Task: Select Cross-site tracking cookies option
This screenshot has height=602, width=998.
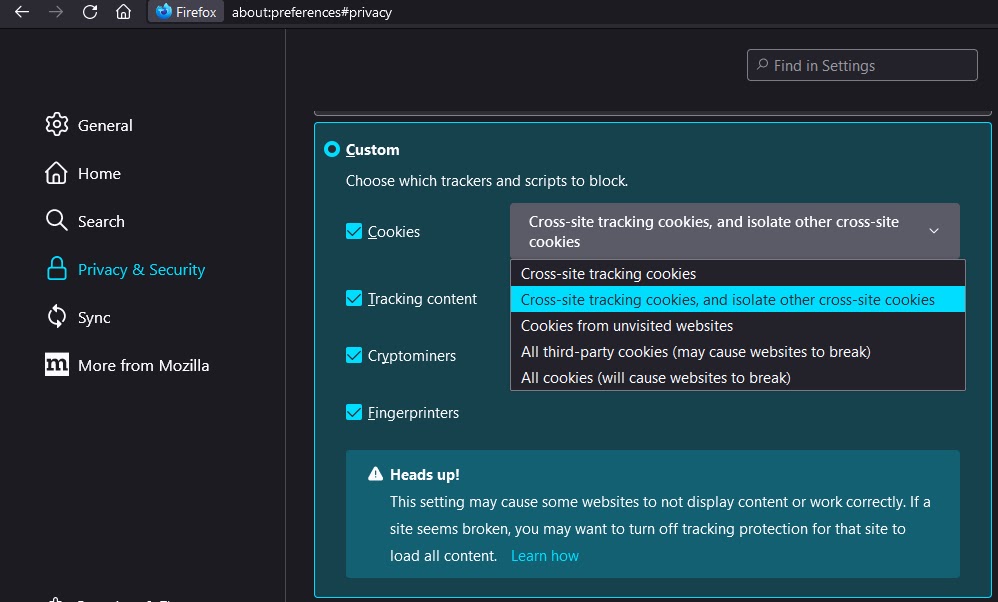Action: tap(608, 274)
